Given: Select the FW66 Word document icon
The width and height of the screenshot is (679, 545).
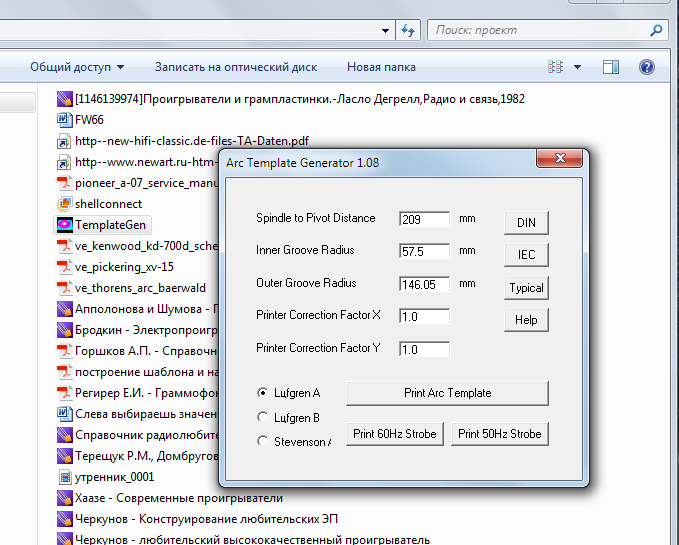Looking at the screenshot, I should 64,120.
